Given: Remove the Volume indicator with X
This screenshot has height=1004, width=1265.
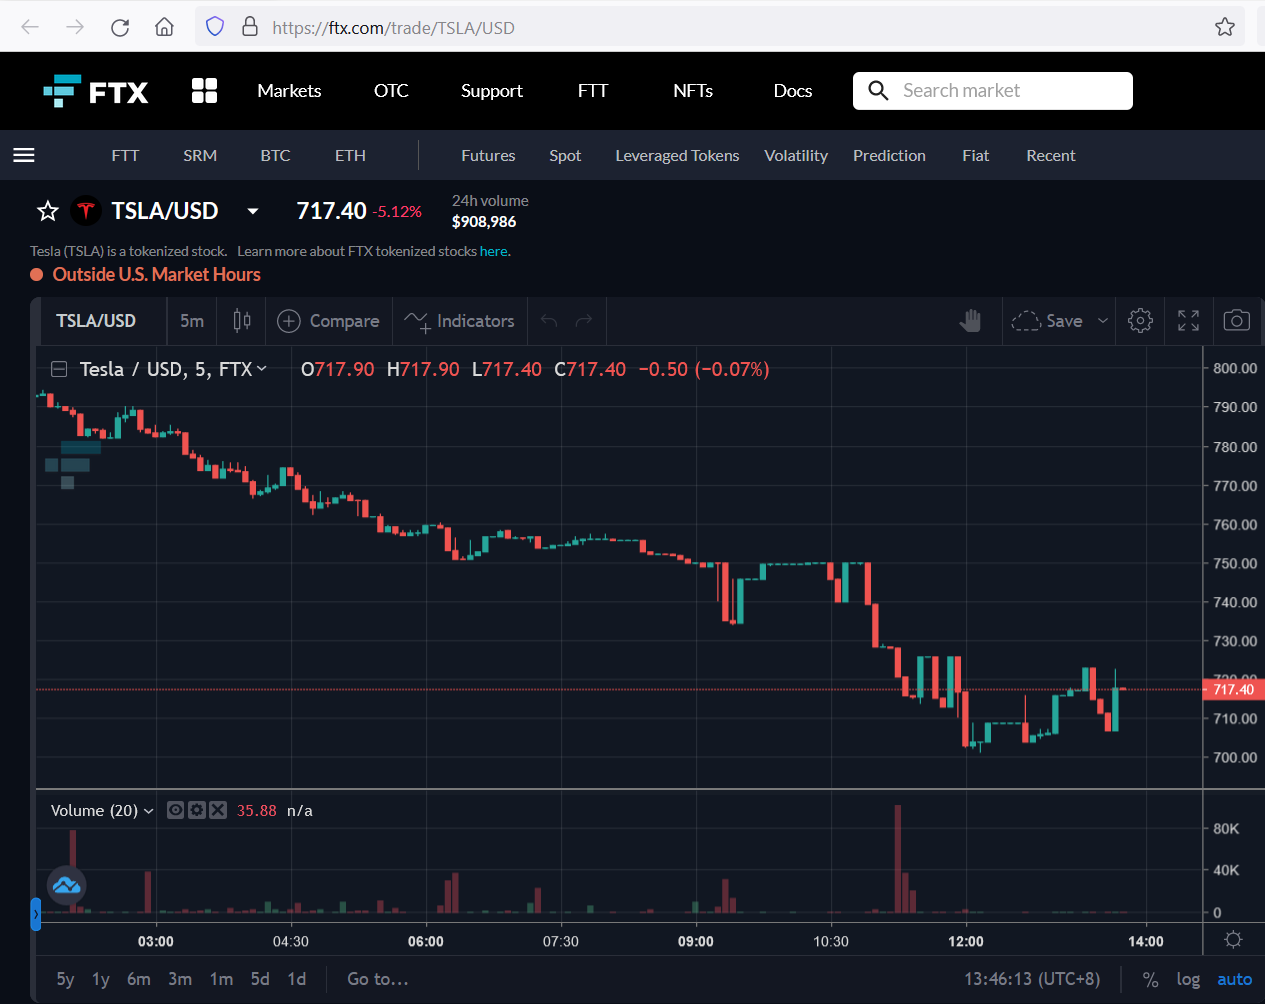Looking at the screenshot, I should coord(218,810).
